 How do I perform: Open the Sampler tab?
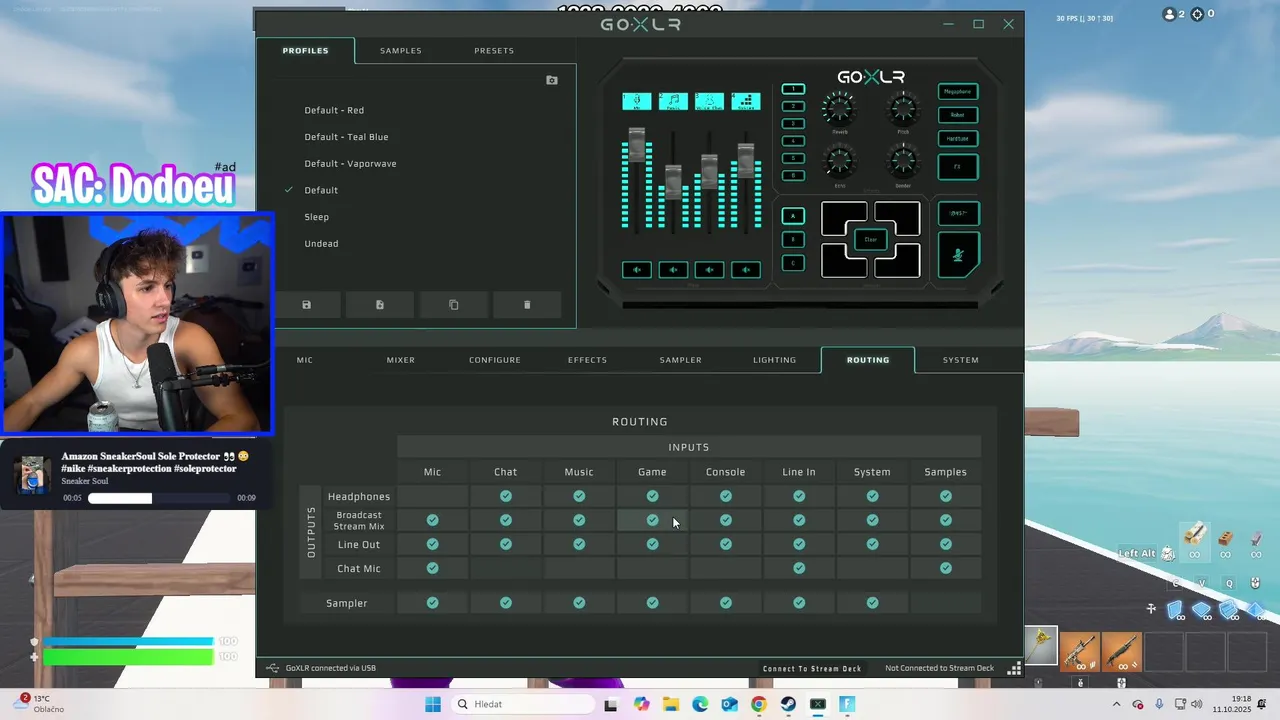681,360
